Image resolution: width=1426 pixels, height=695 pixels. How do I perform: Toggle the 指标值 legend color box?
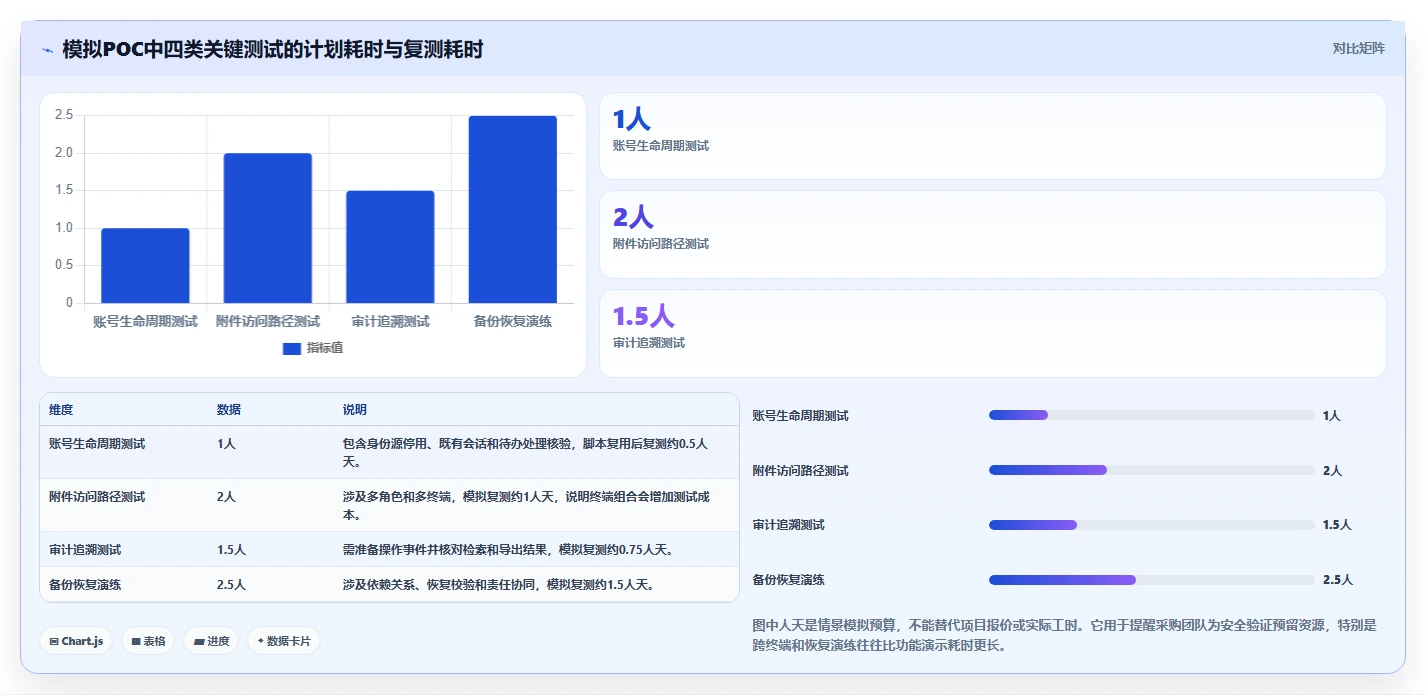click(x=292, y=348)
